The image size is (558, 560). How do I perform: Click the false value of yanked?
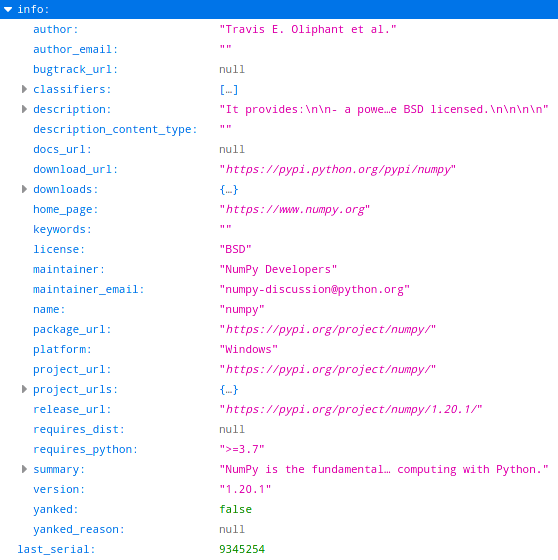coord(235,509)
